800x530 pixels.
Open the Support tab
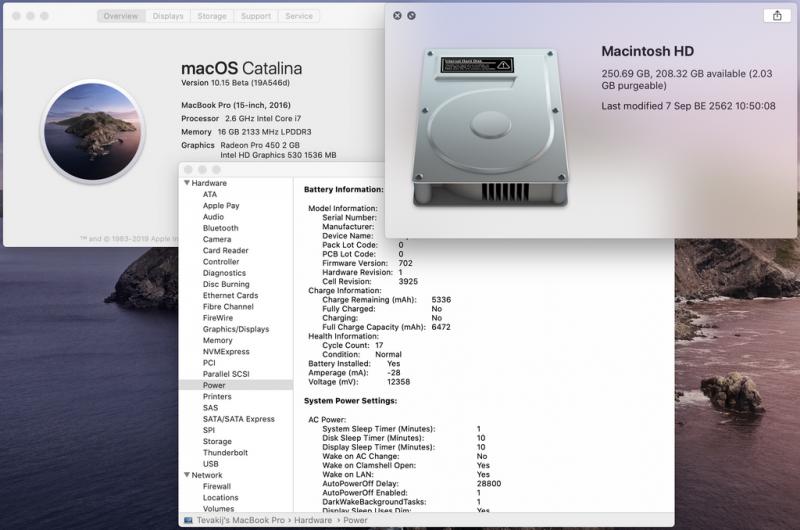coord(256,16)
